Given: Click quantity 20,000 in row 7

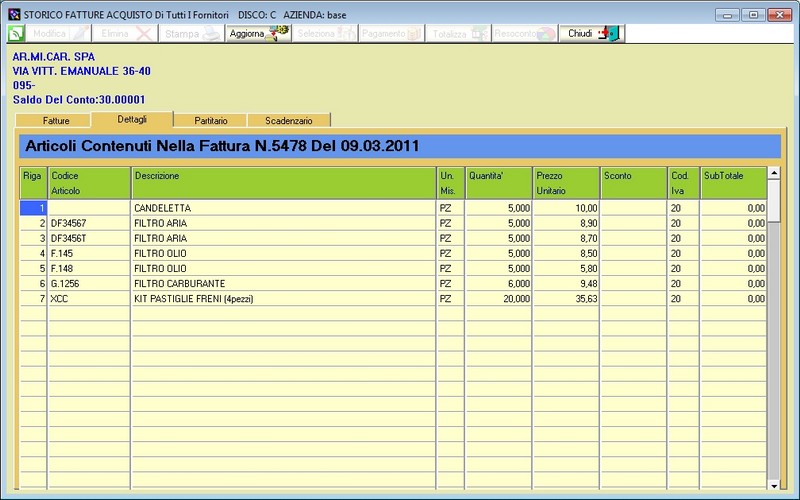Looking at the screenshot, I should pos(516,299).
